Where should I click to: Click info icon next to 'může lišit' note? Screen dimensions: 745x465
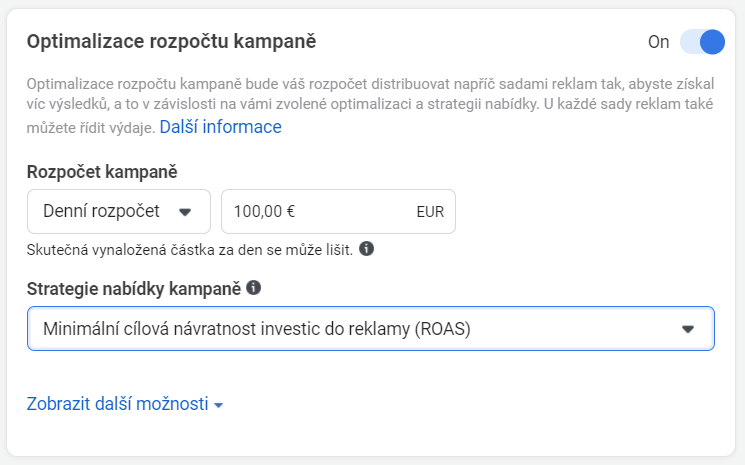(x=367, y=248)
